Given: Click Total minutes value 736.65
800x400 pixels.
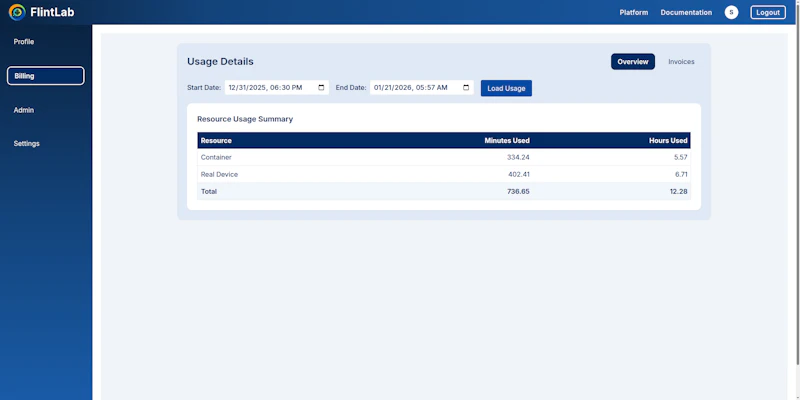Looking at the screenshot, I should [x=518, y=191].
